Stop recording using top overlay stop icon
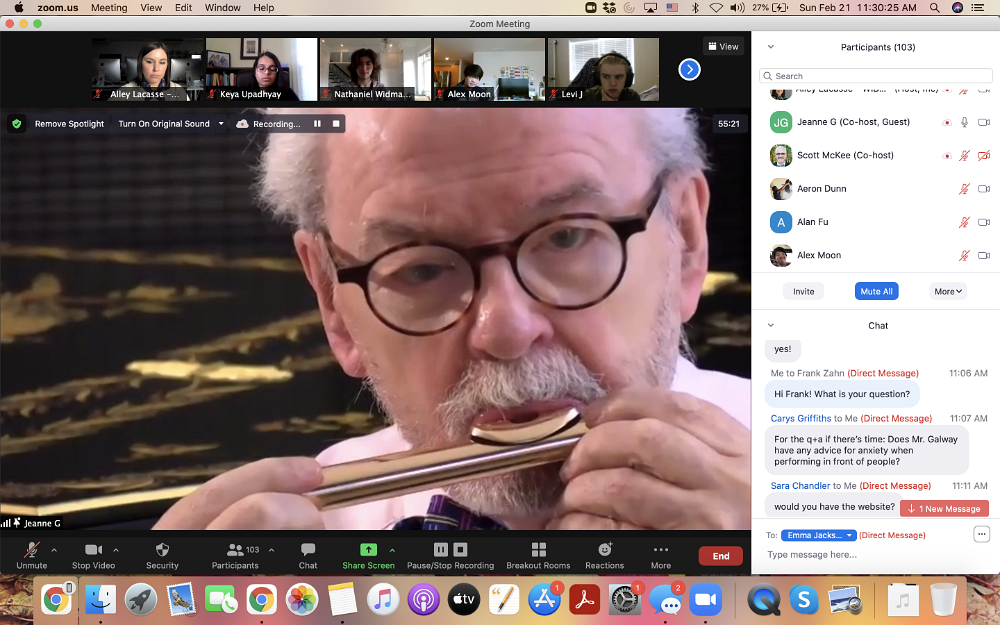Image resolution: width=1000 pixels, height=625 pixels. click(336, 124)
